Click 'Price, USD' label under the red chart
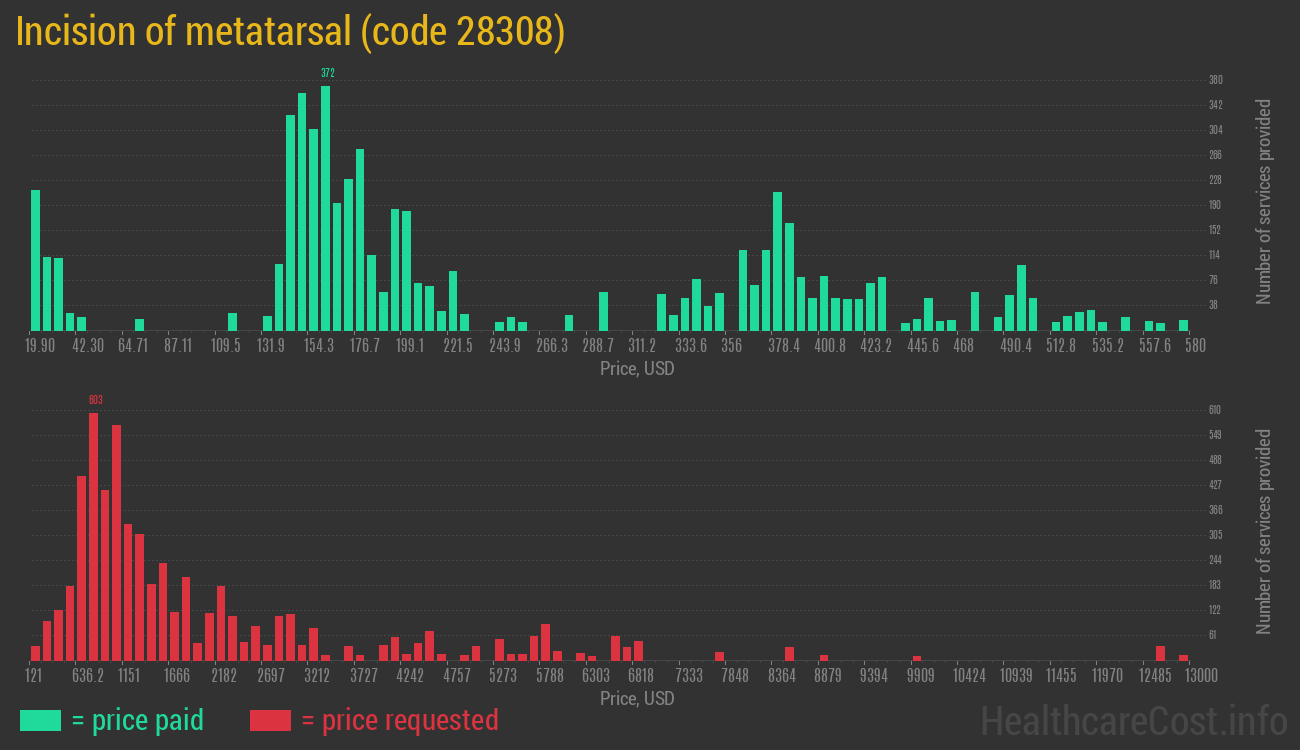Image resolution: width=1300 pixels, height=750 pixels. [x=637, y=698]
